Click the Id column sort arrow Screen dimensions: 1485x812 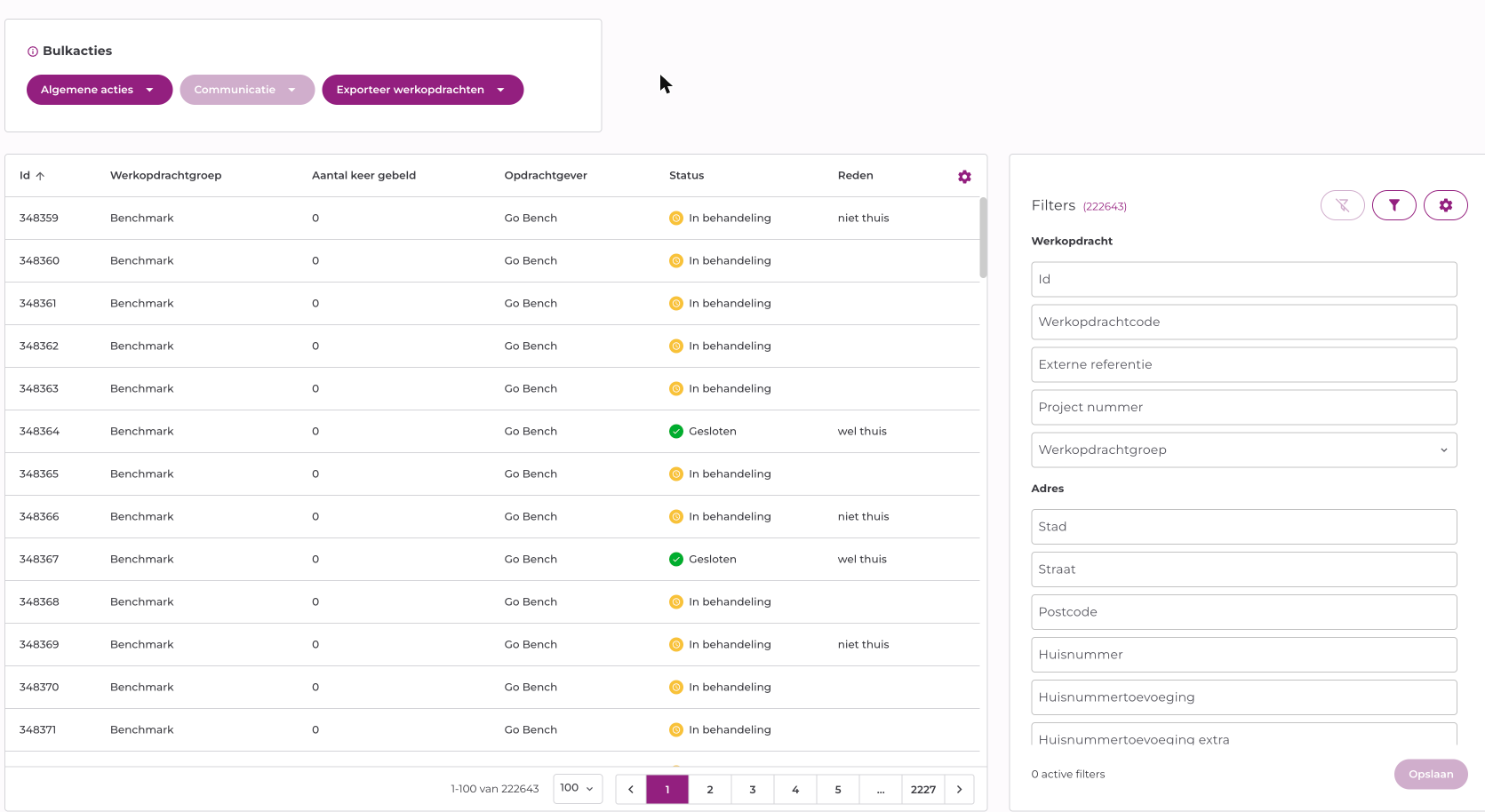coord(40,176)
